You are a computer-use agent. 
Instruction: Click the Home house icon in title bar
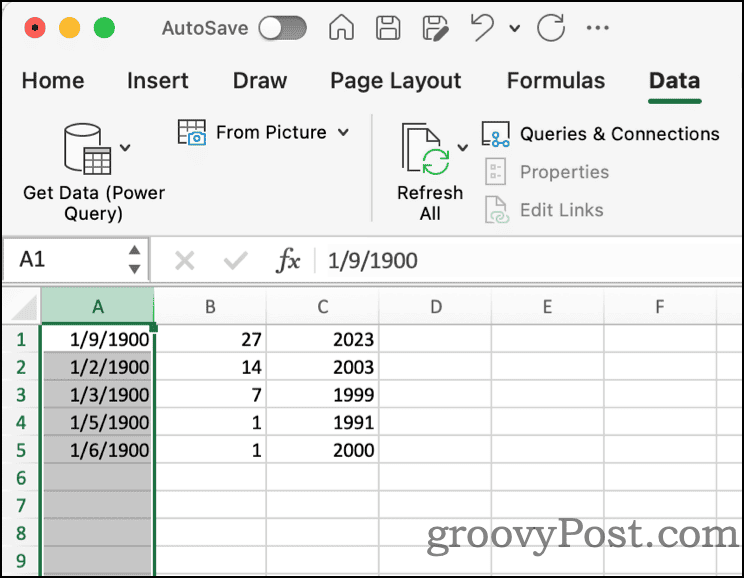[x=341, y=27]
